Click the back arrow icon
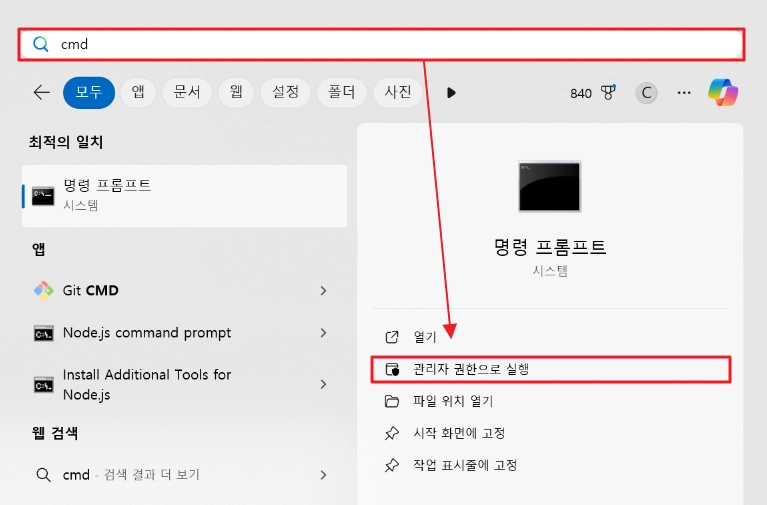The width and height of the screenshot is (767, 505). 41,92
